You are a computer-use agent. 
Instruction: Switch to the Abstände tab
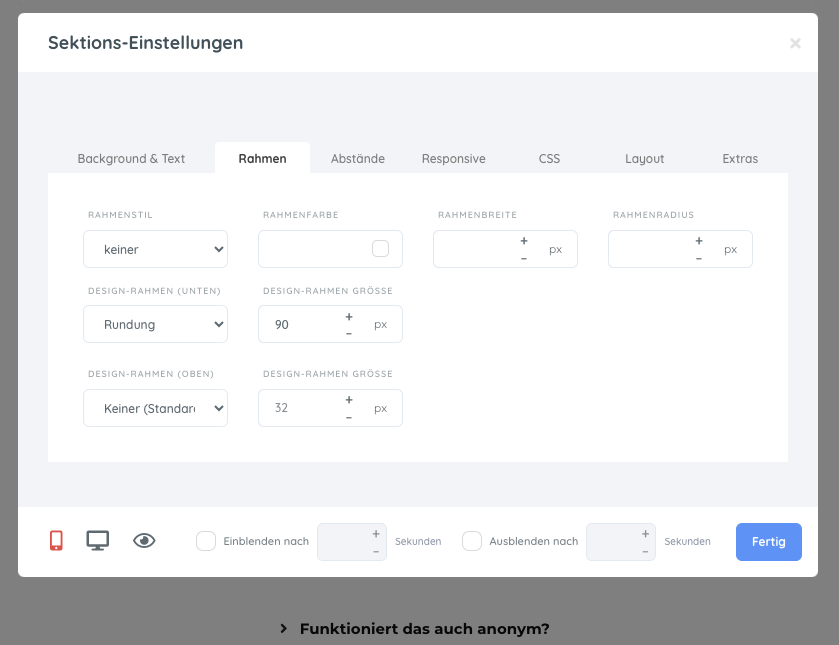pos(357,158)
